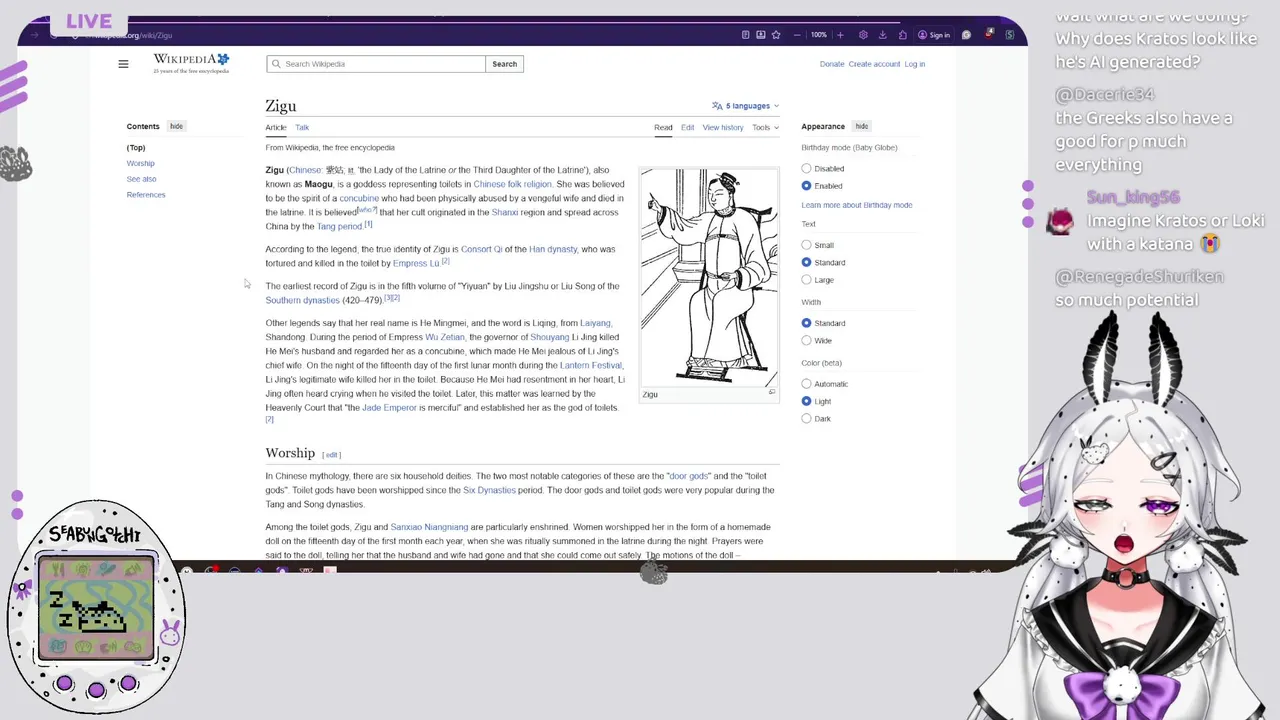Hide the Contents sidebar

point(176,126)
